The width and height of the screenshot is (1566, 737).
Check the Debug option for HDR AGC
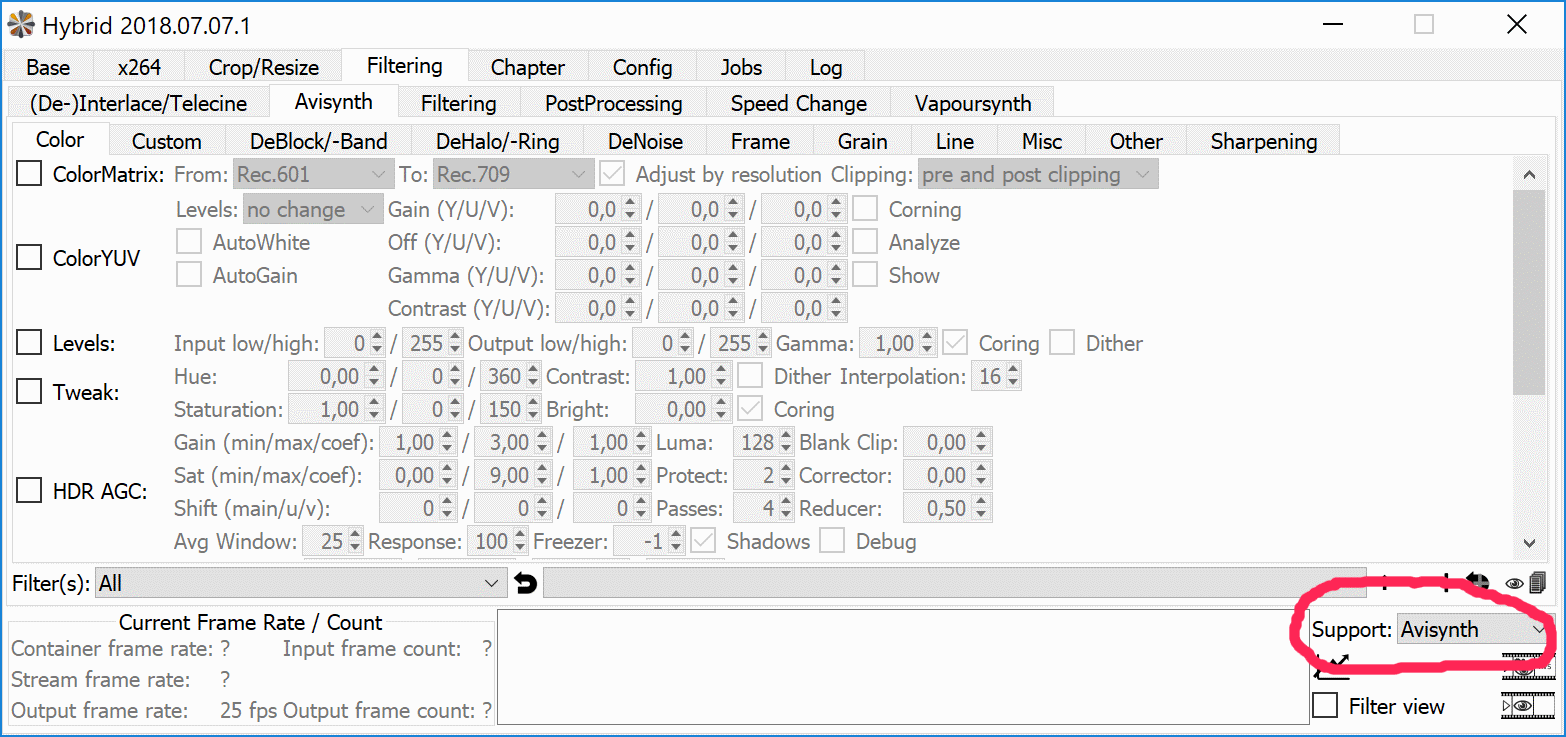(832, 541)
